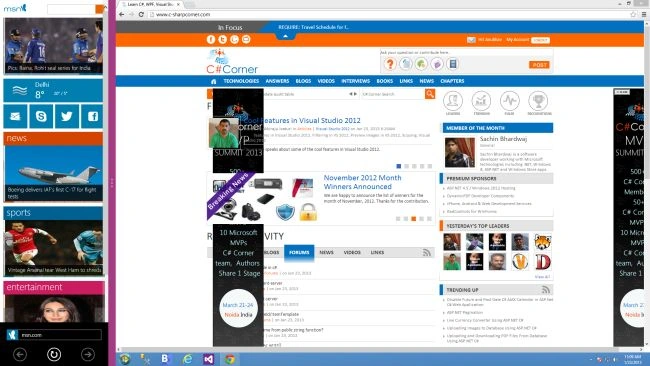The width and height of the screenshot is (650, 366).
Task: Switch to the News activity tab
Action: (x=327, y=252)
